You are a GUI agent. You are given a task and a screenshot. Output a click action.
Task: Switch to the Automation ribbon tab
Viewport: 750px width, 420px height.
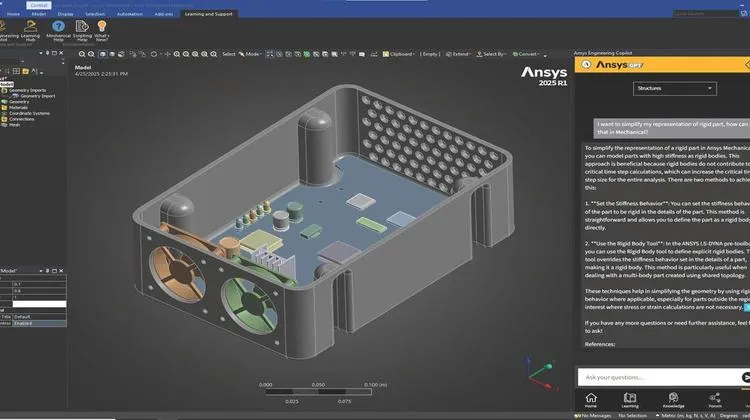[x=130, y=14]
